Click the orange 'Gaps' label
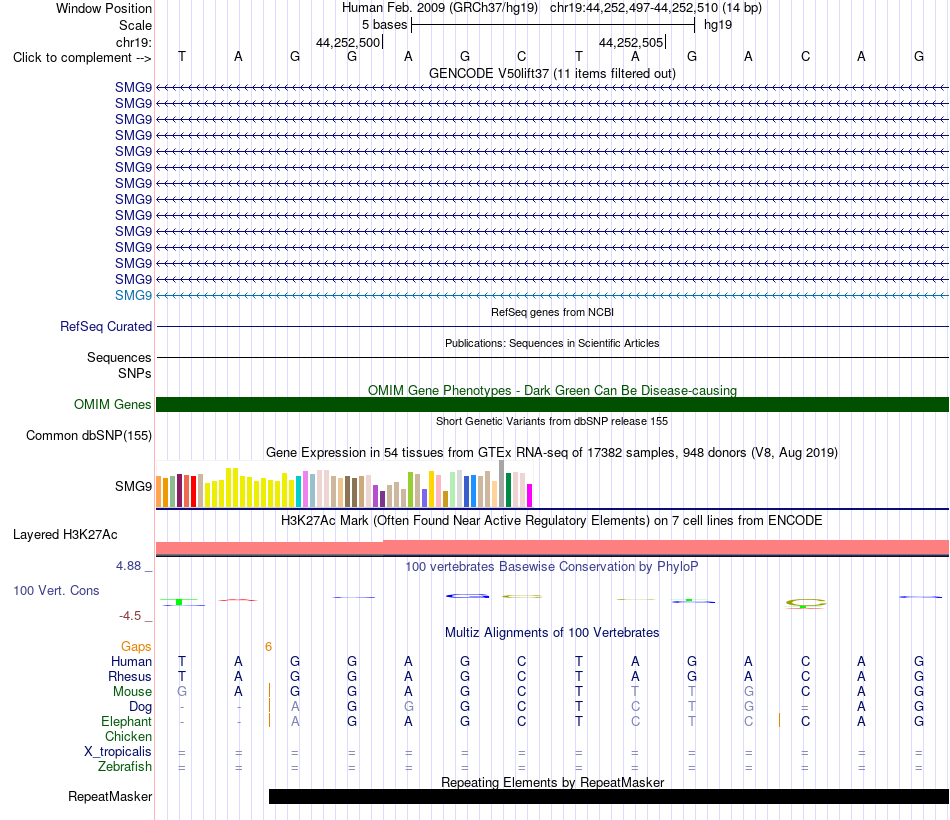 (136, 647)
